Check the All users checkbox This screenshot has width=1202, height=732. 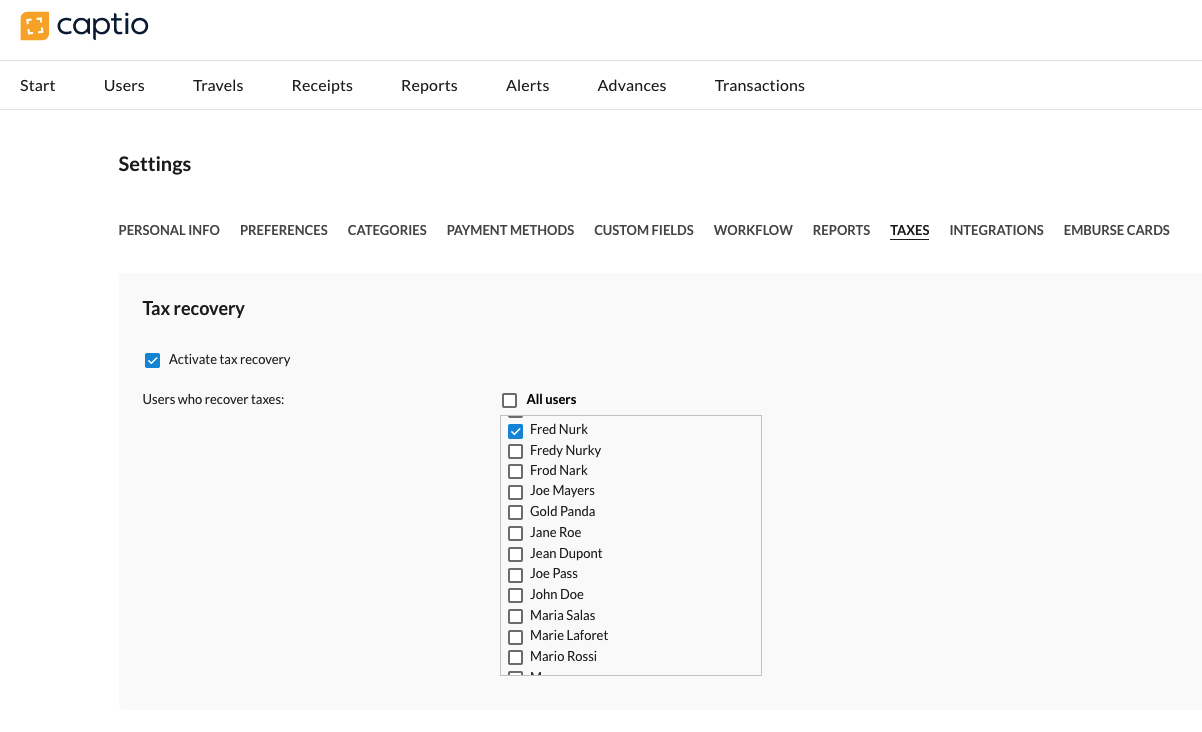click(x=510, y=400)
